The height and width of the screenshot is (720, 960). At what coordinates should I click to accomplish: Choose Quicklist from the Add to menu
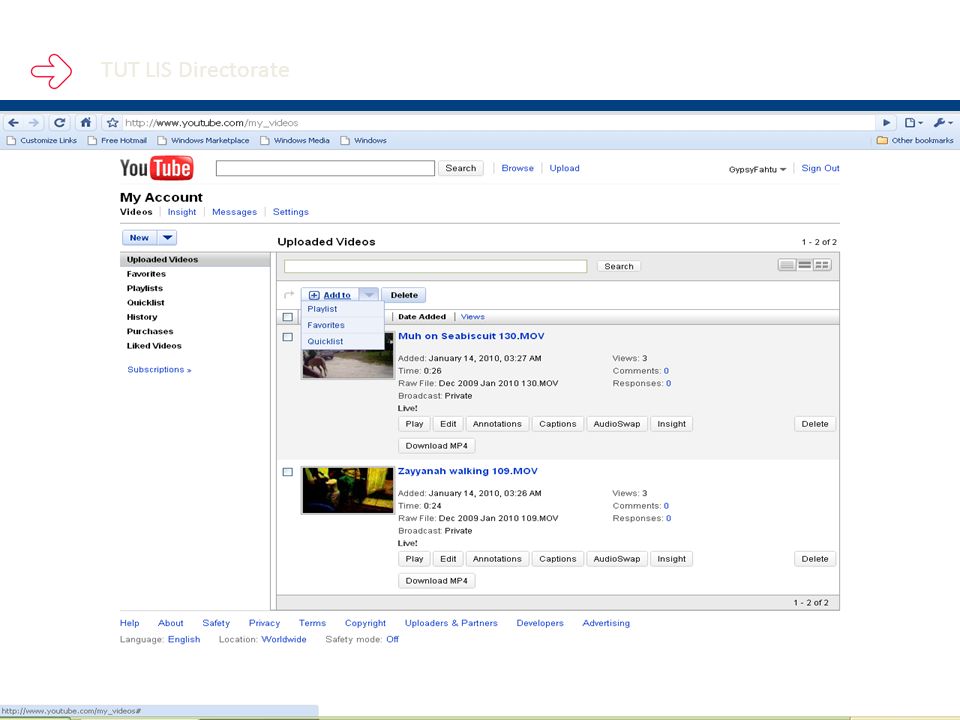tap(325, 342)
